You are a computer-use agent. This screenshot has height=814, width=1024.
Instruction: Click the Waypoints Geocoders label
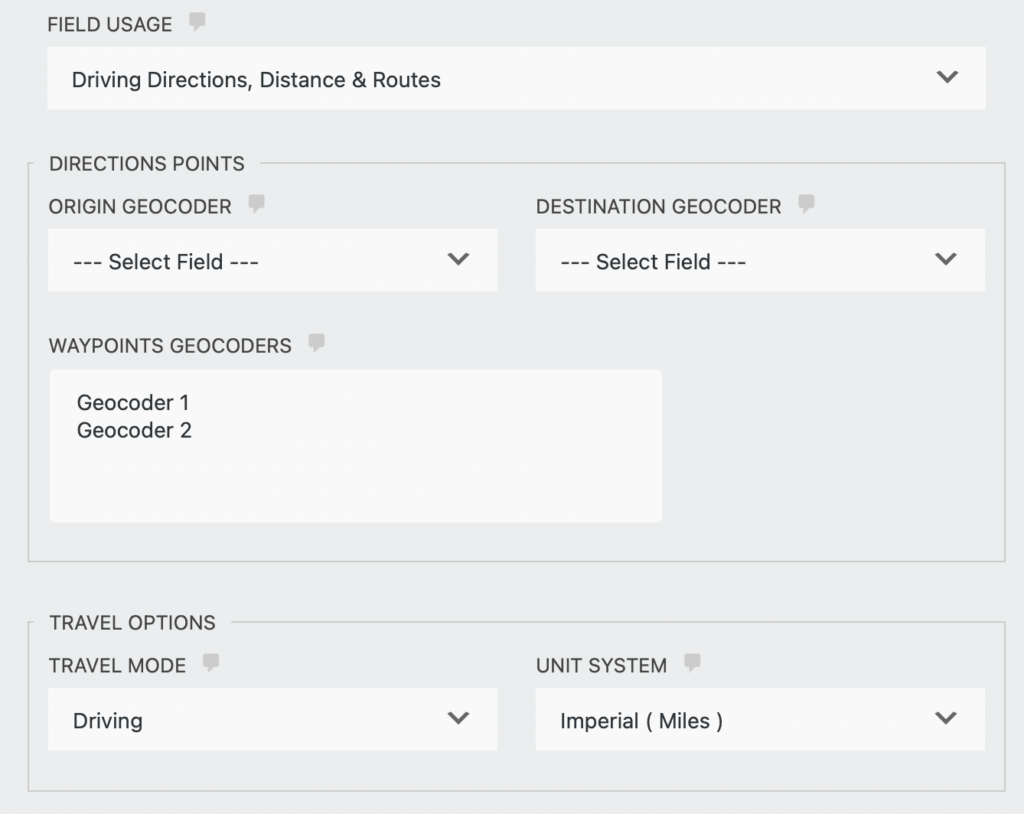tap(170, 346)
